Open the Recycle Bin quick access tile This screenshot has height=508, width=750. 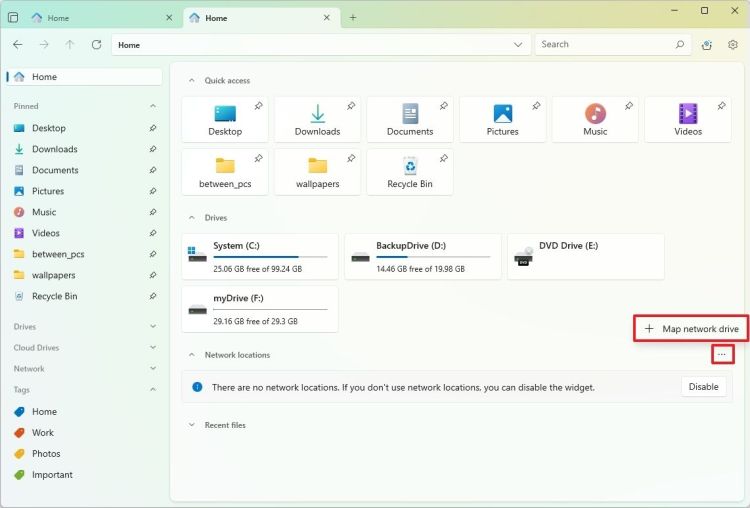410,171
